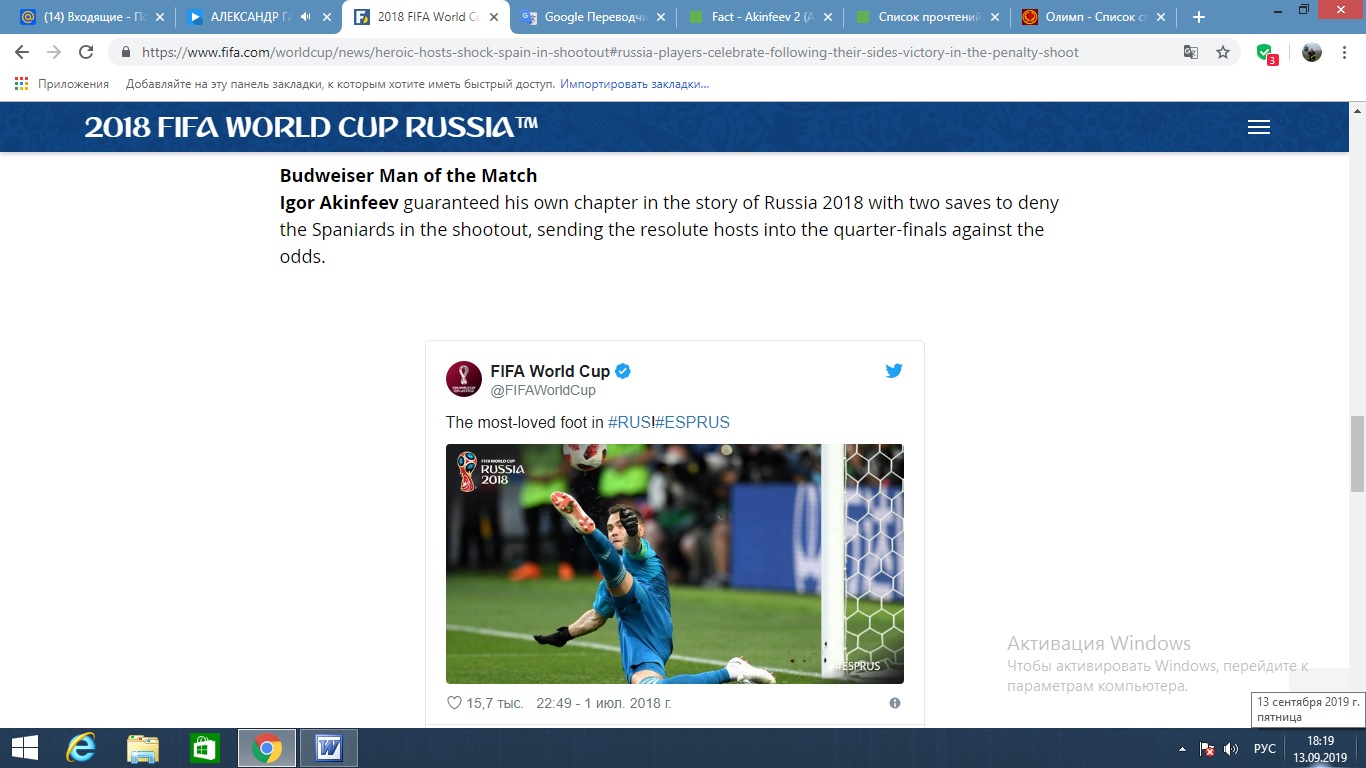1366x768 pixels.
Task: Switch to Google Переводчик tab
Action: [x=592, y=17]
